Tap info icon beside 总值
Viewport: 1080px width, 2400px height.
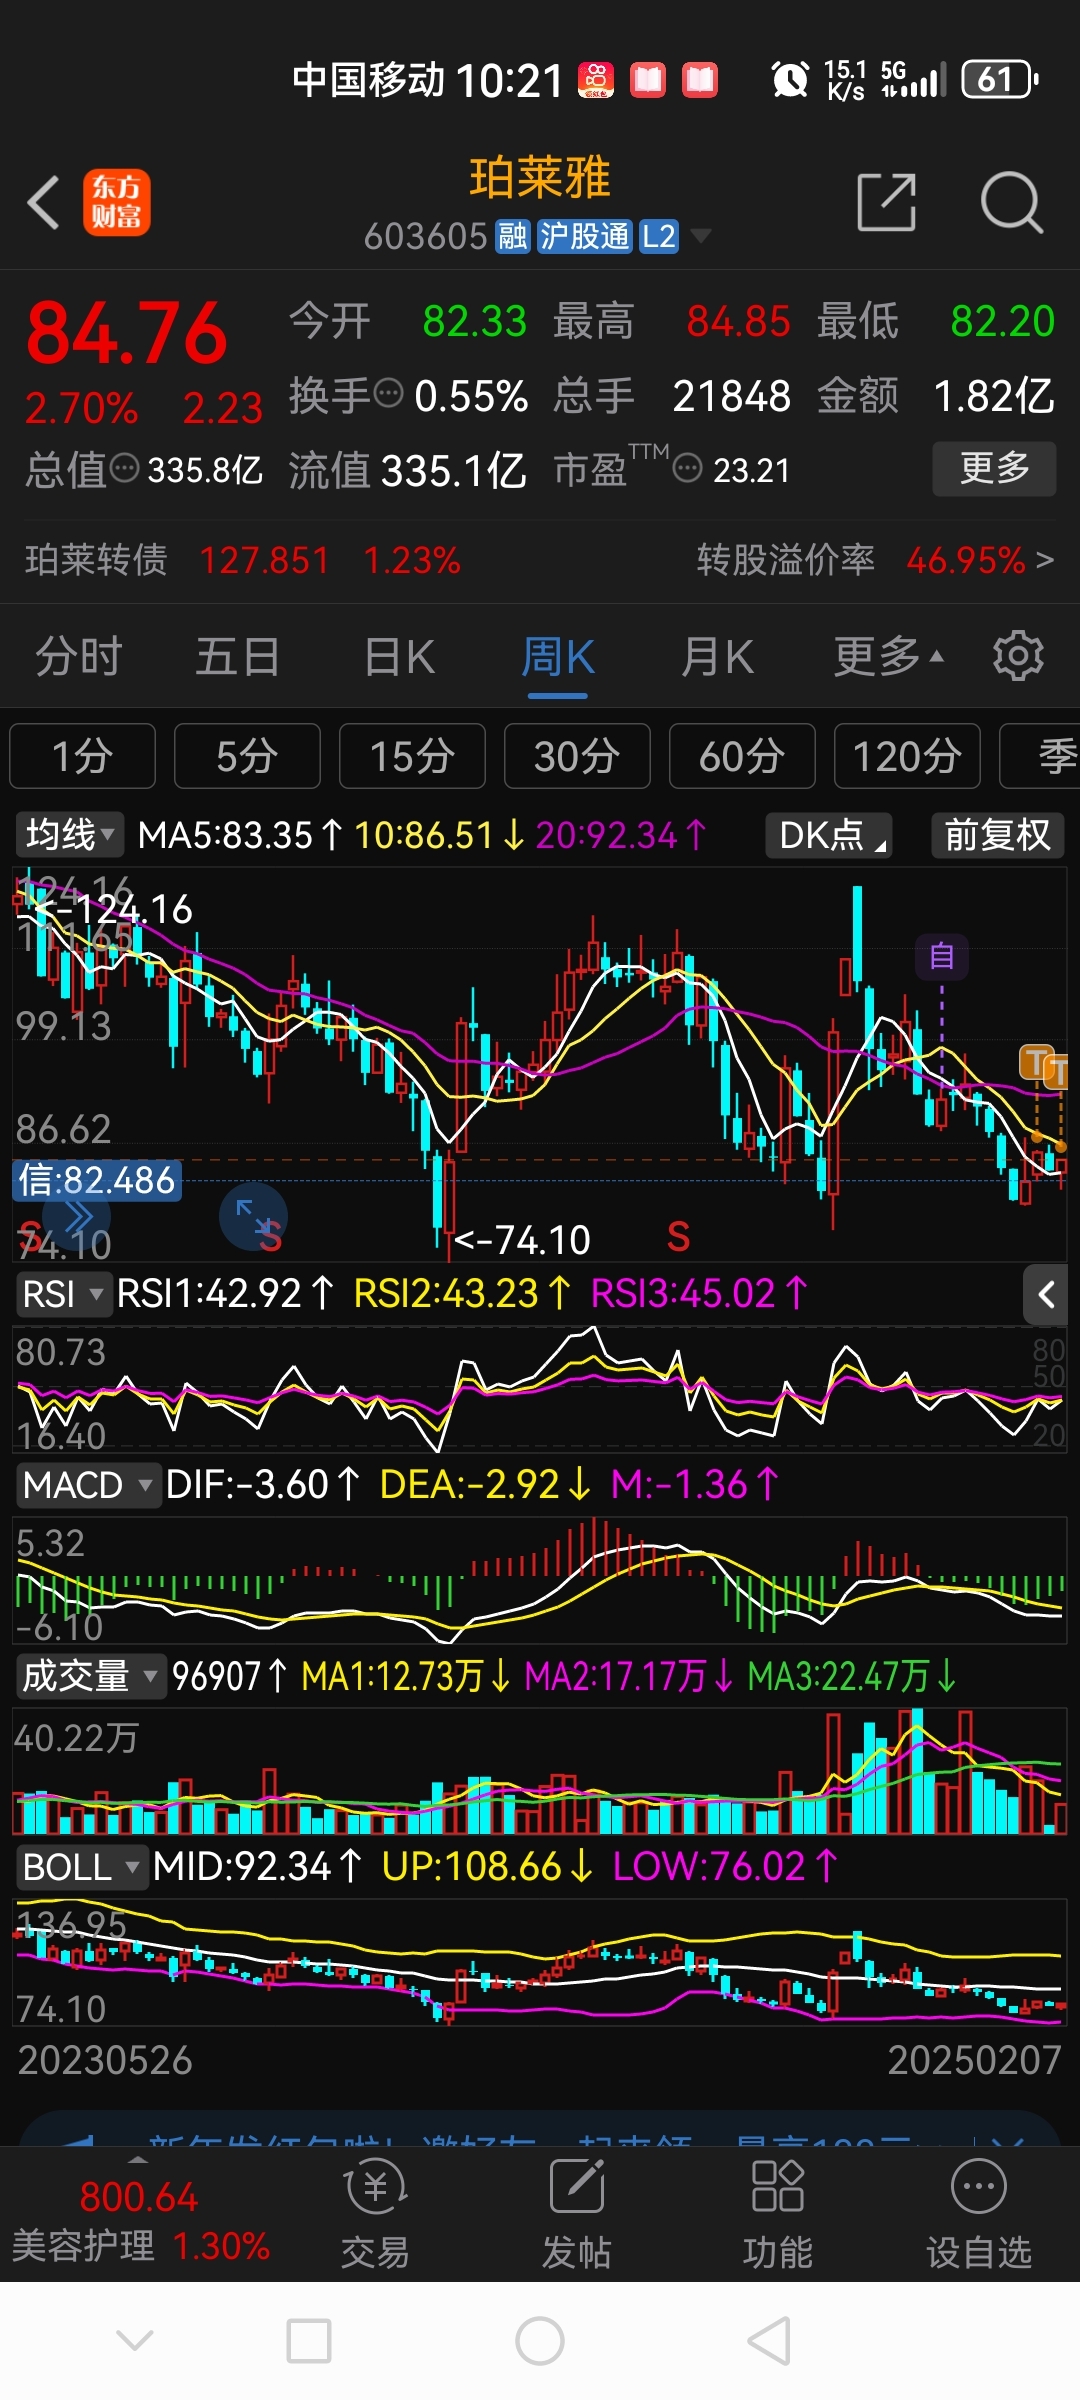click(124, 467)
